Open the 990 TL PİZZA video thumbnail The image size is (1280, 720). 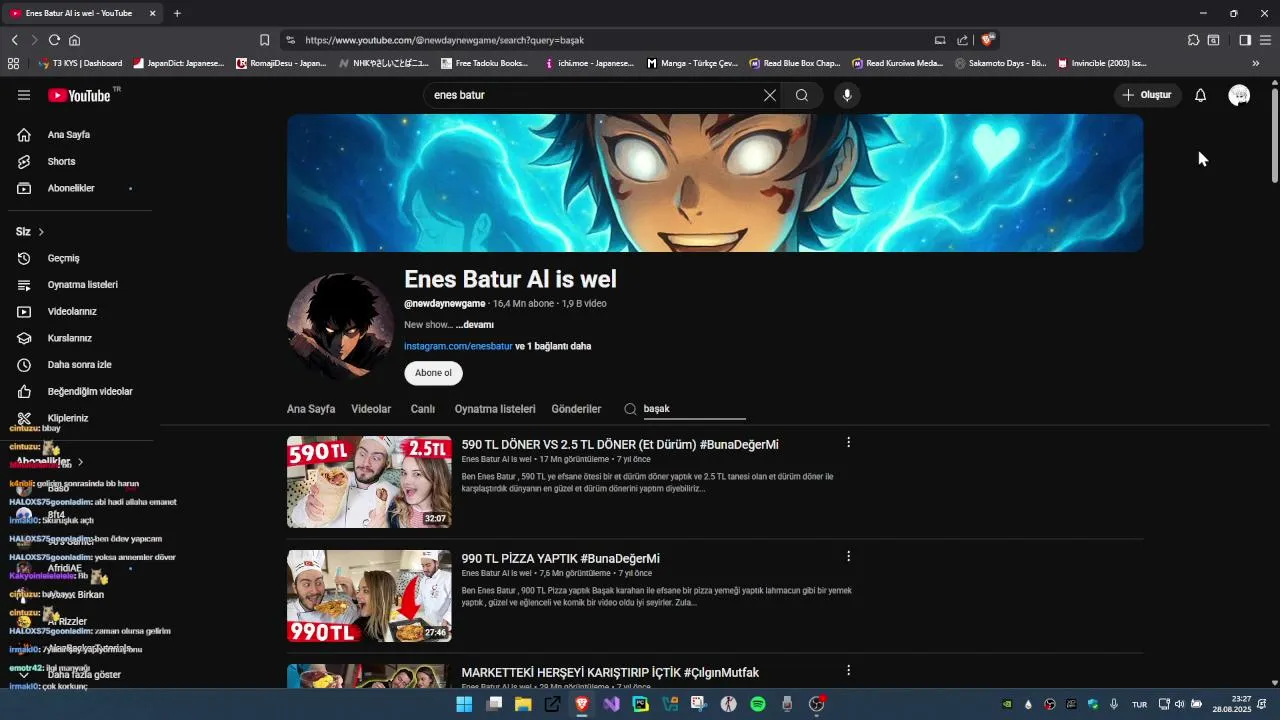click(369, 596)
